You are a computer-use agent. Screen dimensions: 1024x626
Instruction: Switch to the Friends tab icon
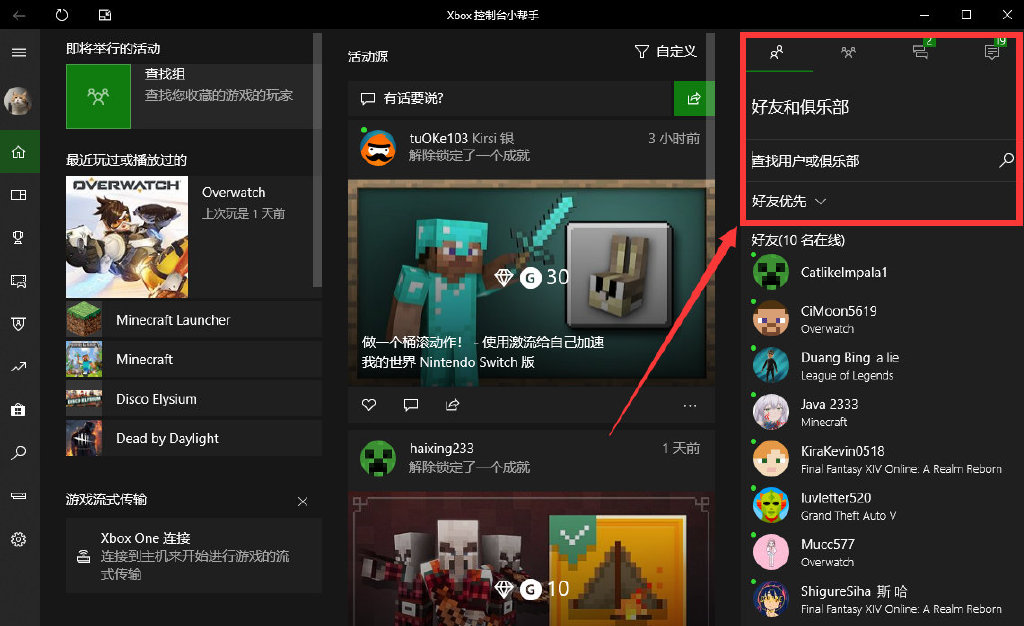click(x=776, y=52)
